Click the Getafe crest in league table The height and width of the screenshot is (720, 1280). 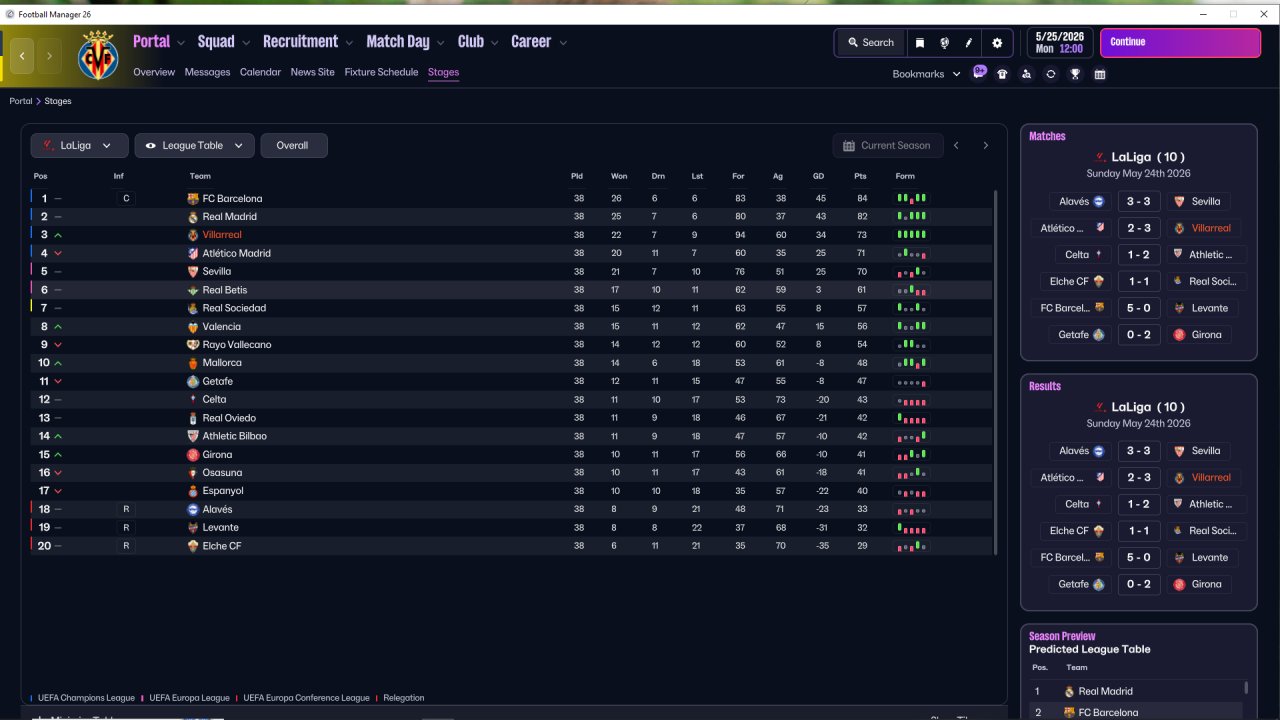click(x=193, y=381)
